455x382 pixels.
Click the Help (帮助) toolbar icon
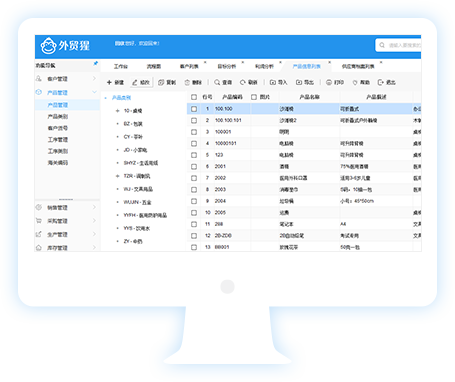pos(355,82)
